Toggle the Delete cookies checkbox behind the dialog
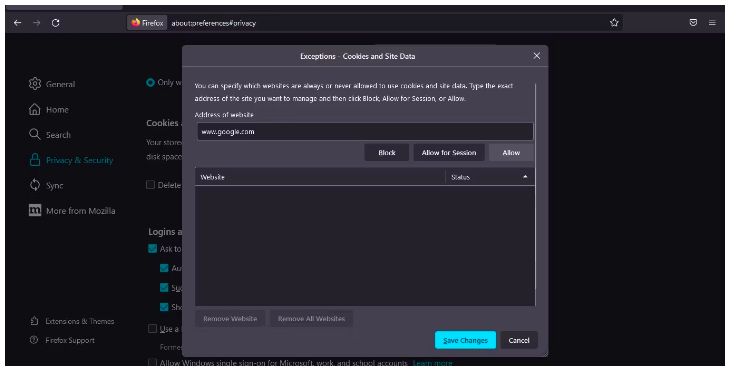Image resolution: width=733 pixels, height=370 pixels. point(151,185)
